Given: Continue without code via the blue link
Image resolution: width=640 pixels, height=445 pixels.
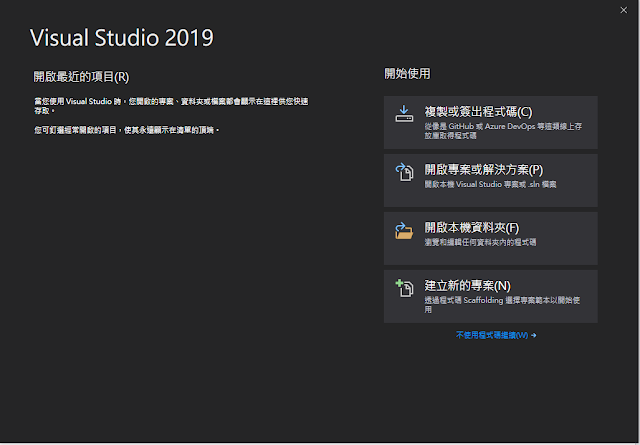Looking at the screenshot, I should pyautogui.click(x=496, y=335).
